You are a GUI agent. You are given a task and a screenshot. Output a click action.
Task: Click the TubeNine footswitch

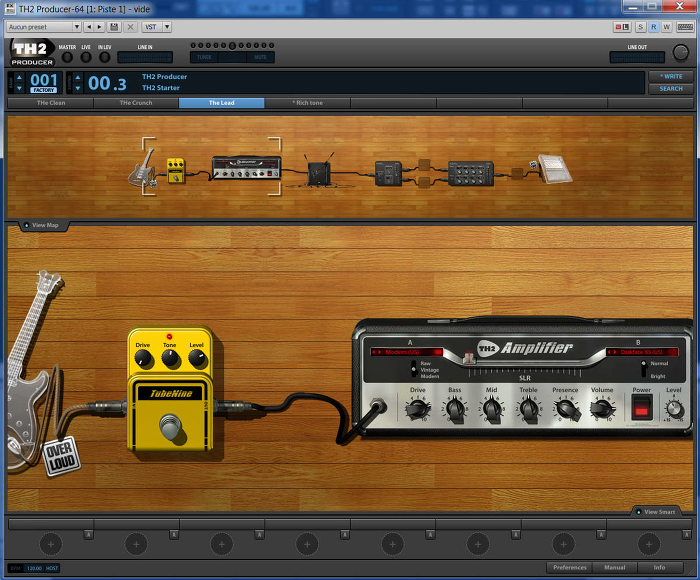tap(171, 426)
